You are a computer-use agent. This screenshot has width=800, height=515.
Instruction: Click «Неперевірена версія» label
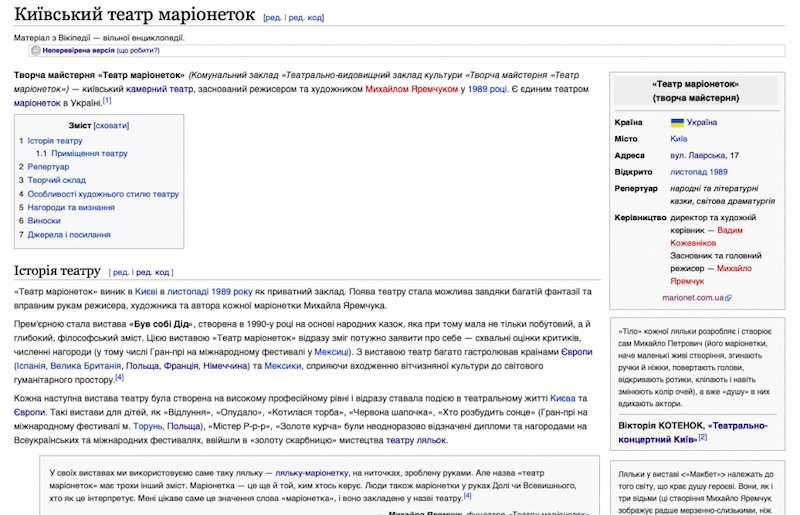click(x=78, y=51)
